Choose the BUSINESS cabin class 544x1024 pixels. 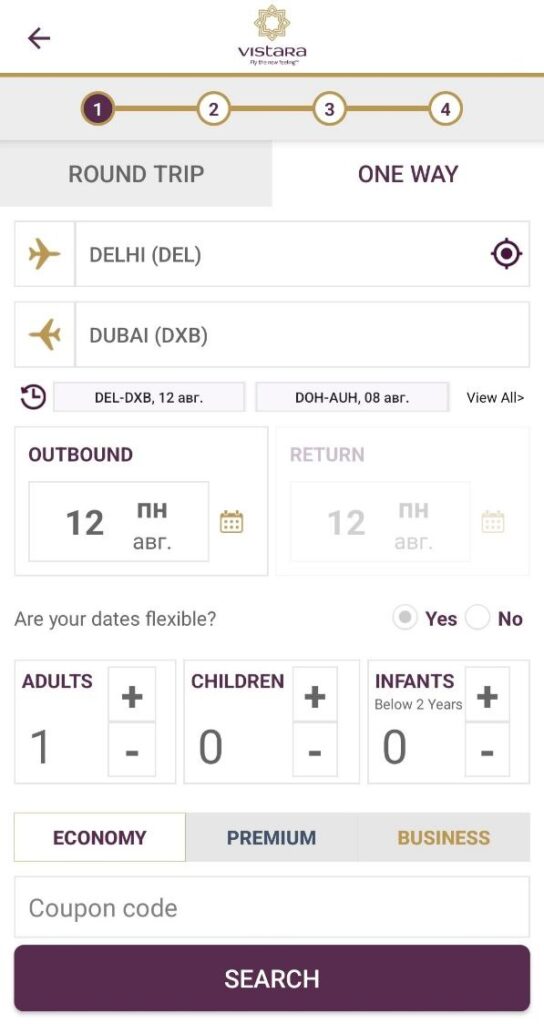pos(444,837)
